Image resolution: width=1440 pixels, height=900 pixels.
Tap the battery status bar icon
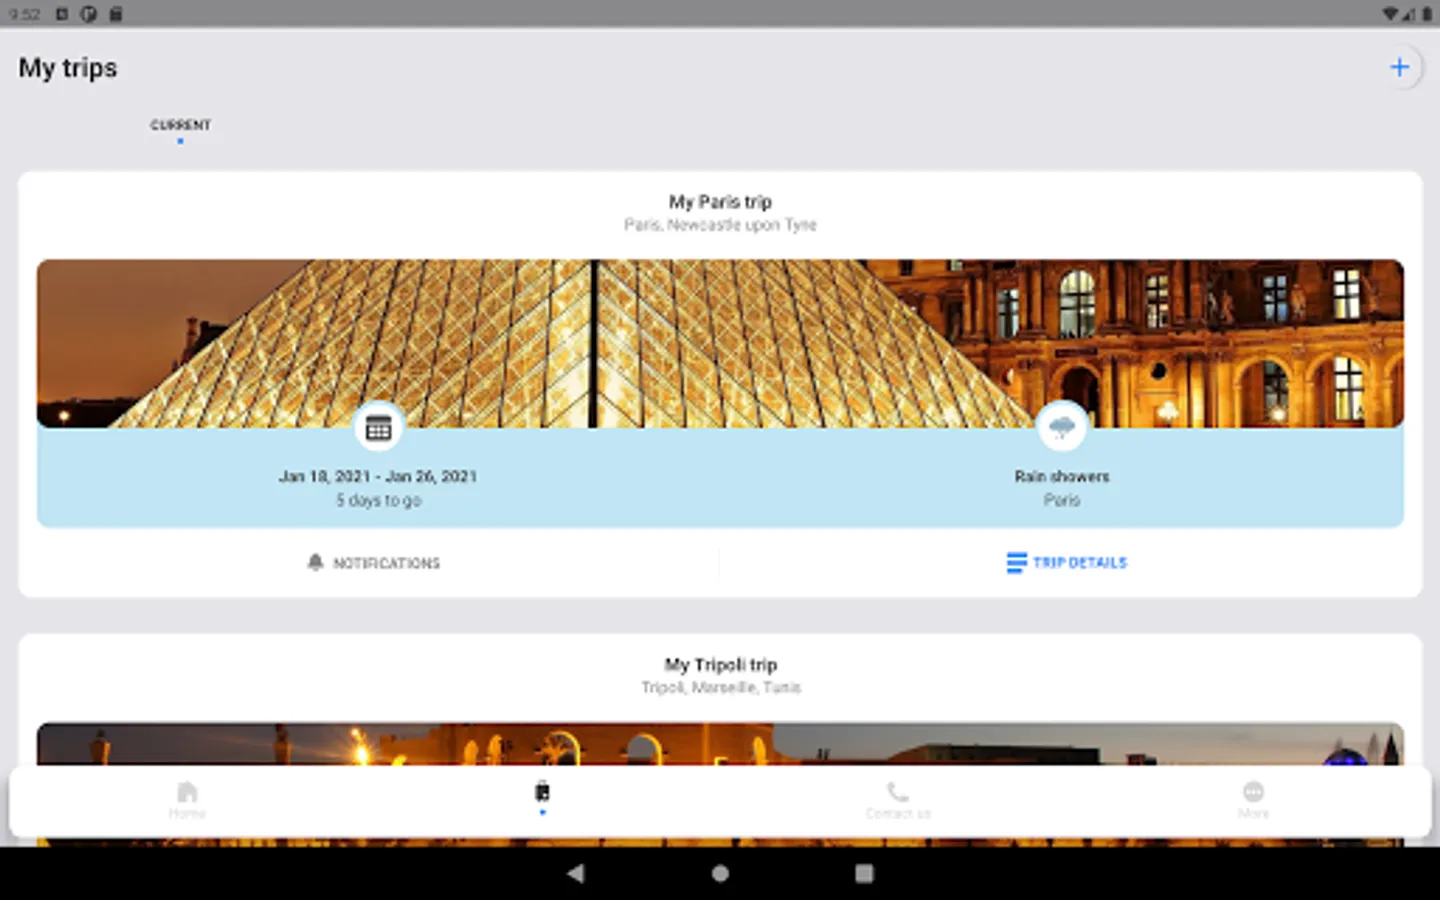point(1426,14)
